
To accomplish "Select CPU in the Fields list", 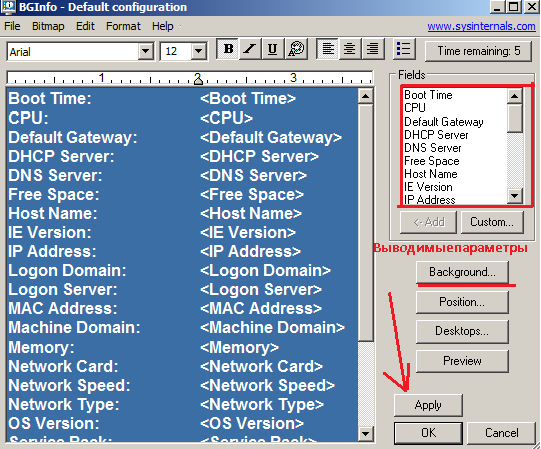I will pos(415,108).
